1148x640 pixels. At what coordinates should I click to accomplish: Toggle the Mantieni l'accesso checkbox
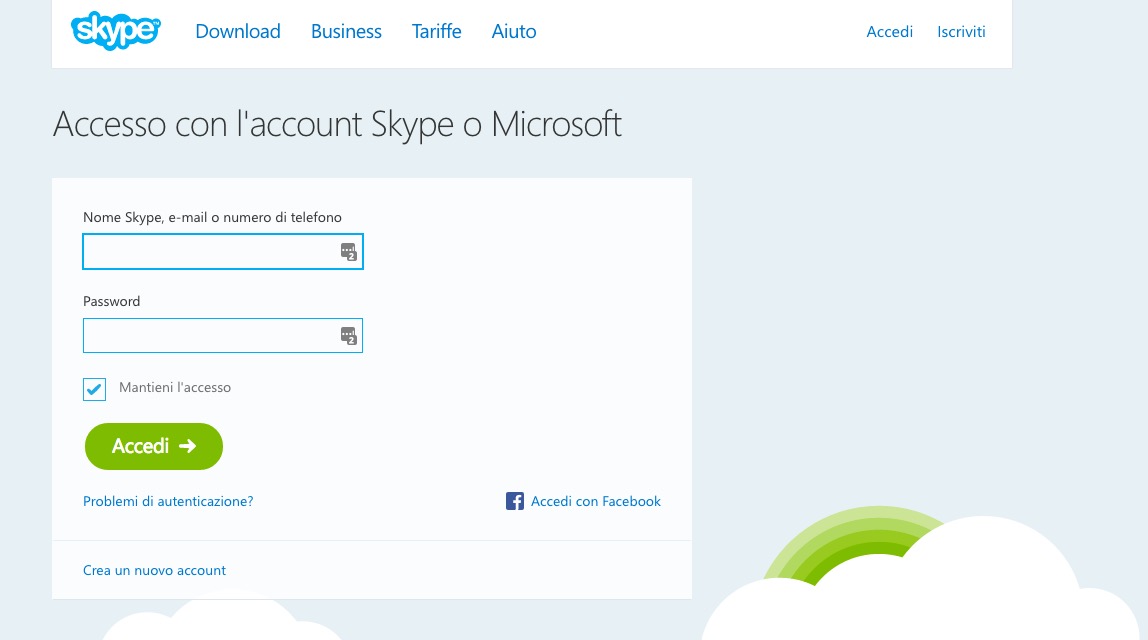coord(95,389)
